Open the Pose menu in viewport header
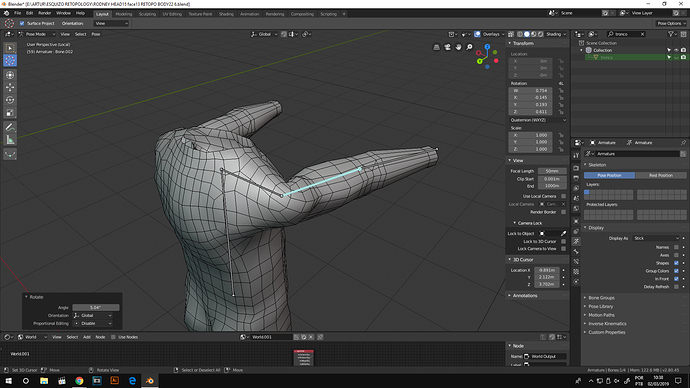This screenshot has width=690, height=388. (95, 34)
